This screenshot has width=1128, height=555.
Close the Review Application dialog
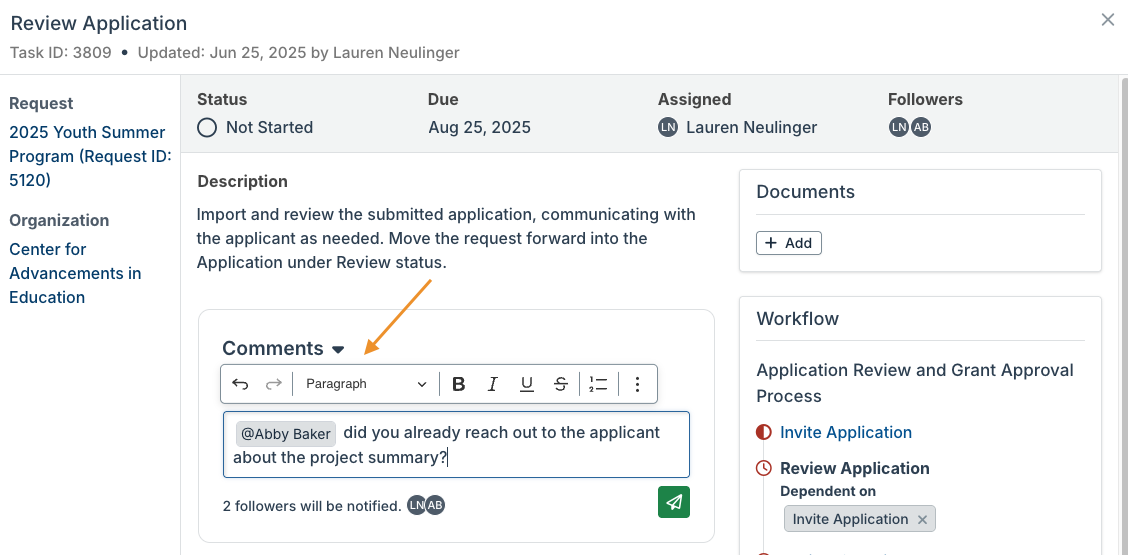pyautogui.click(x=1108, y=20)
